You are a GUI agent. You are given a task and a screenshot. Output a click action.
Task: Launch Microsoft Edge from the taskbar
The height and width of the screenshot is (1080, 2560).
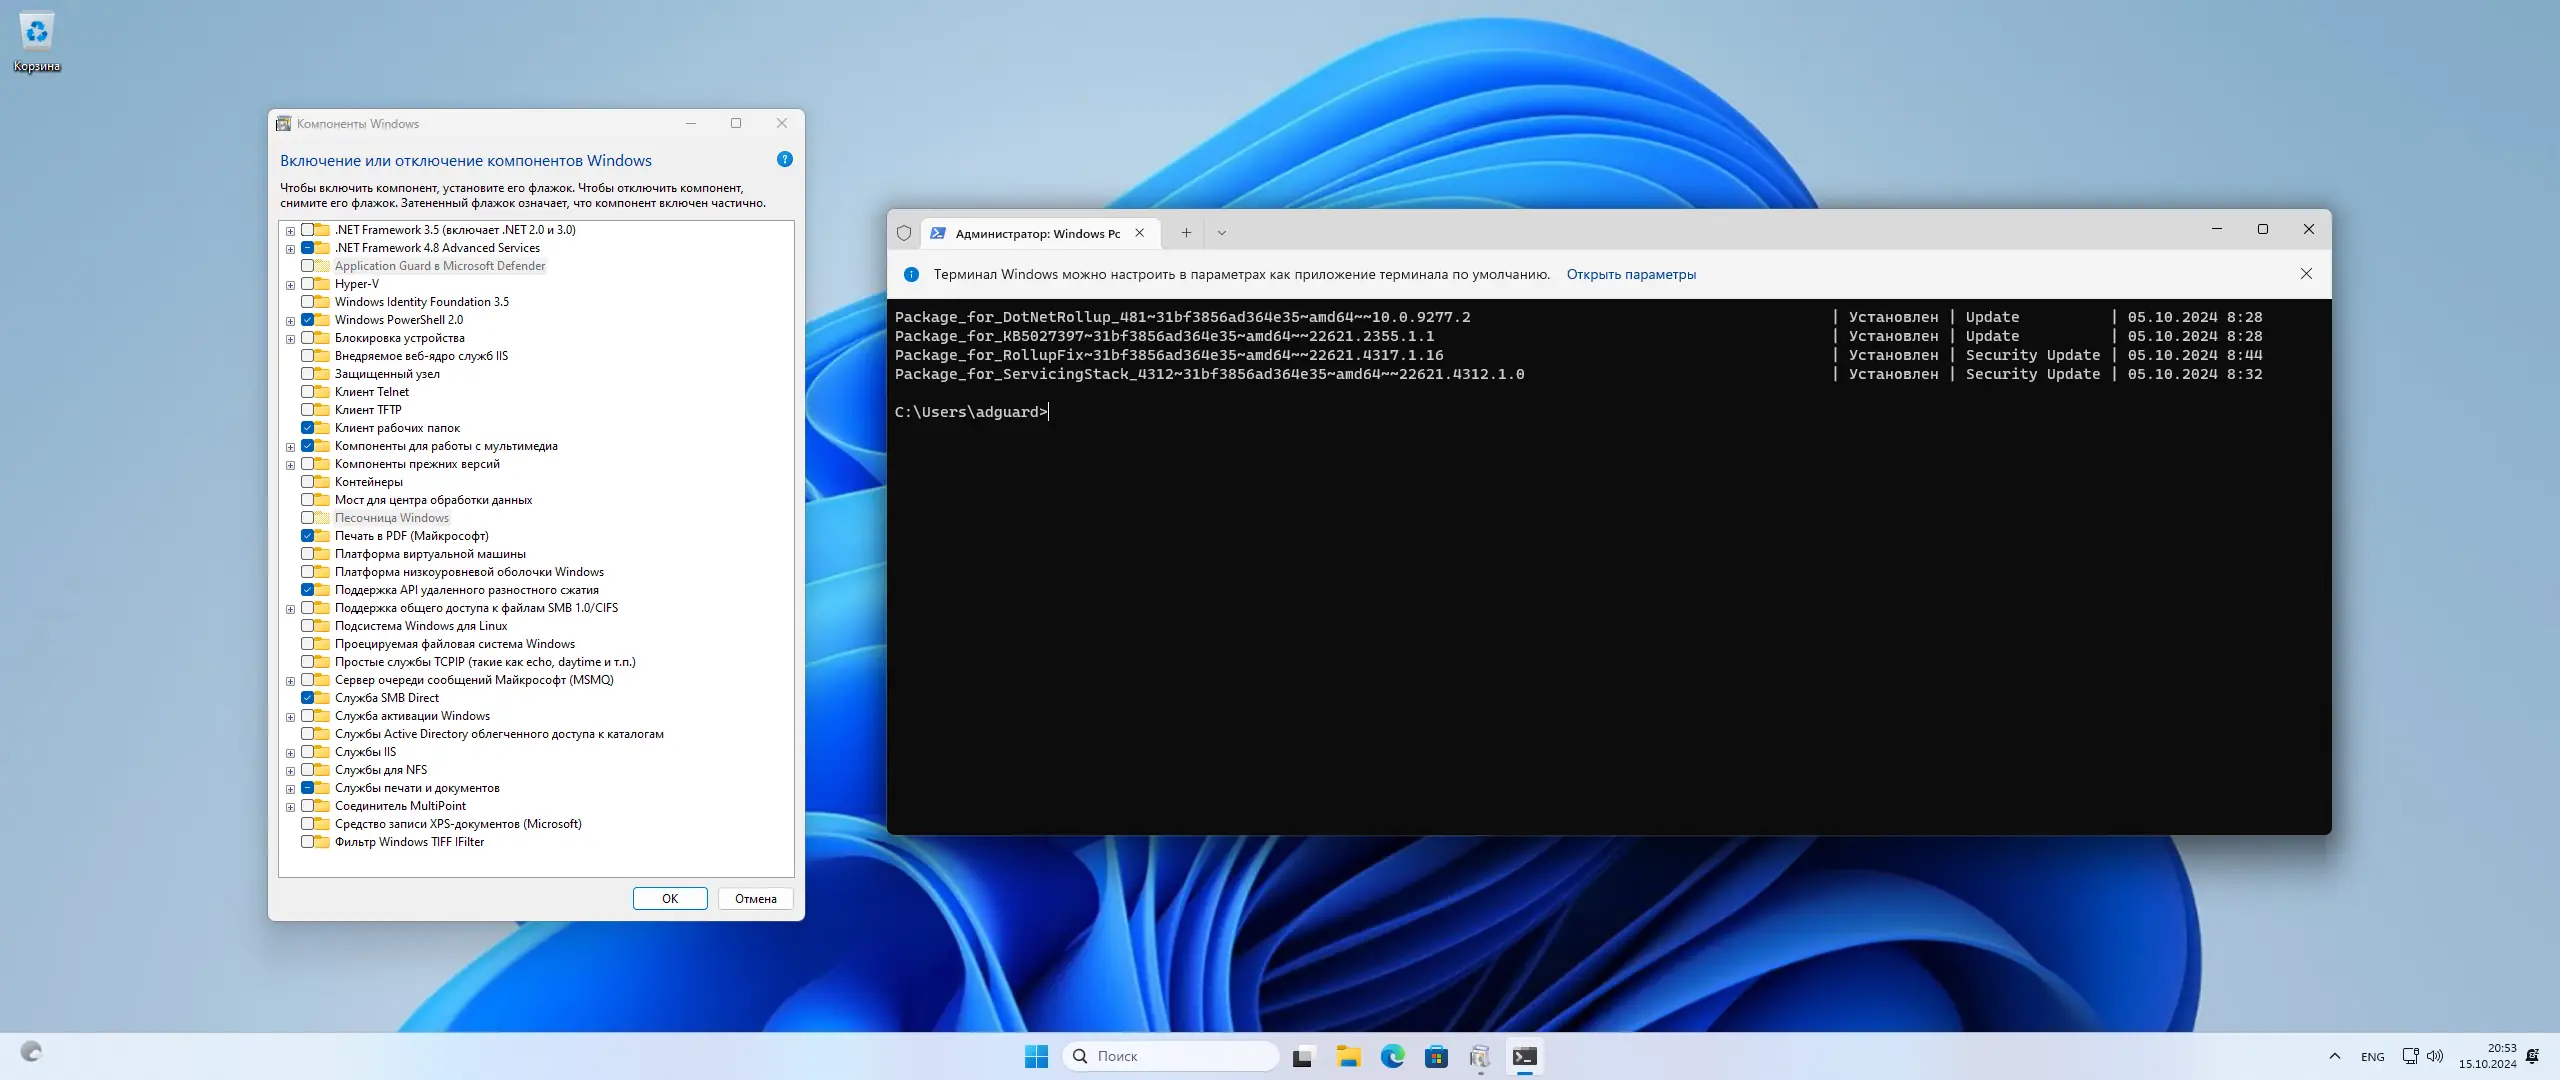1392,1056
